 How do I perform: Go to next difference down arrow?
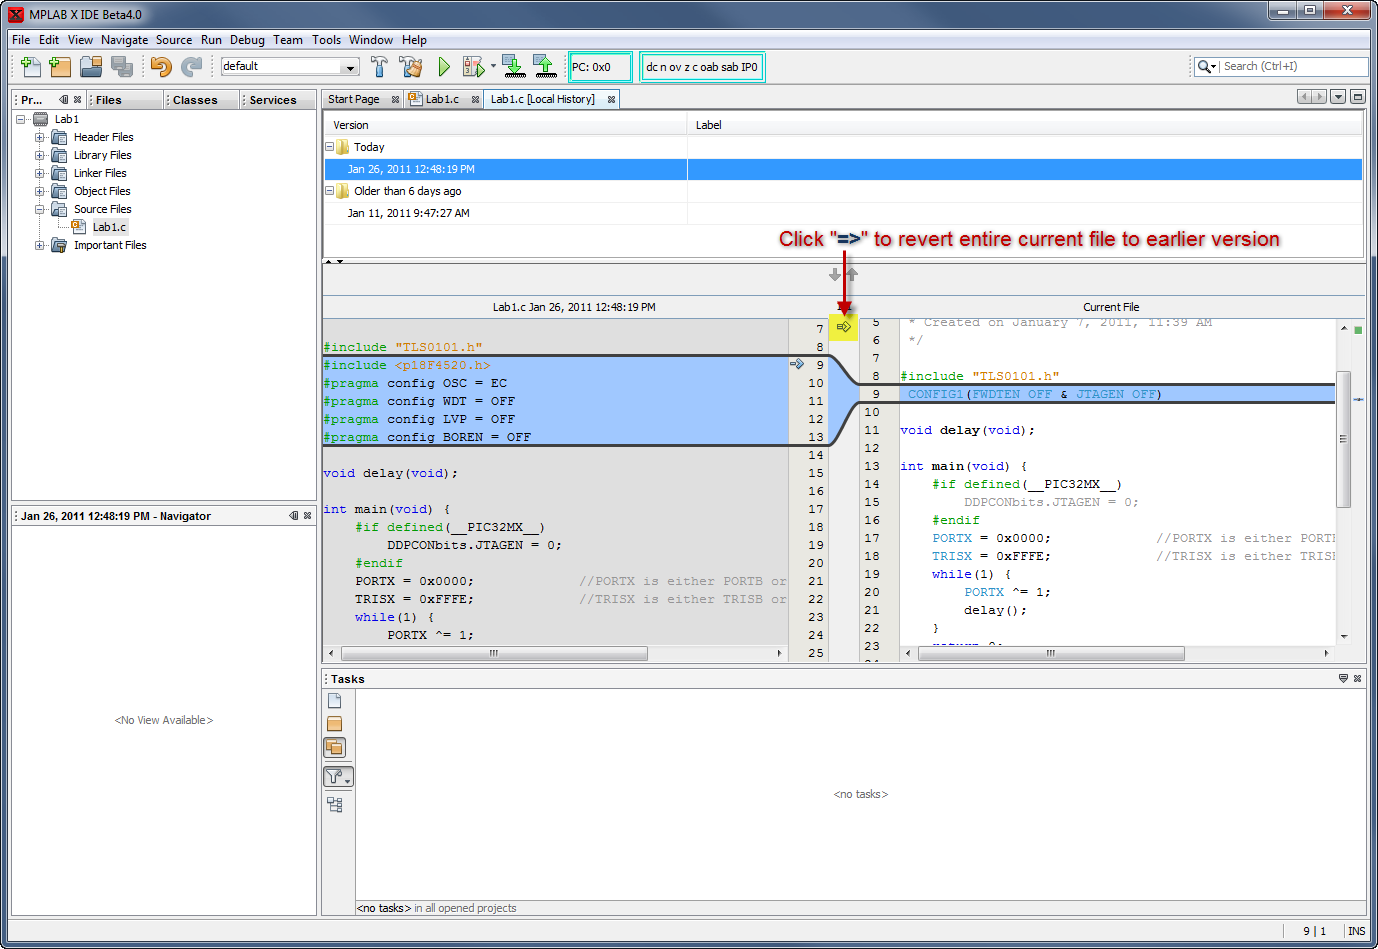835,275
